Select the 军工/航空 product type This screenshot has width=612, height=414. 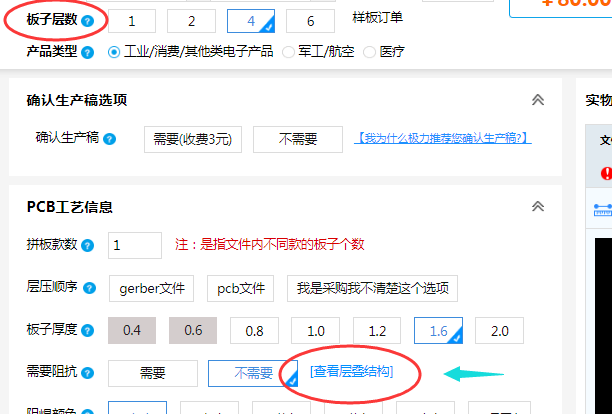click(x=290, y=51)
